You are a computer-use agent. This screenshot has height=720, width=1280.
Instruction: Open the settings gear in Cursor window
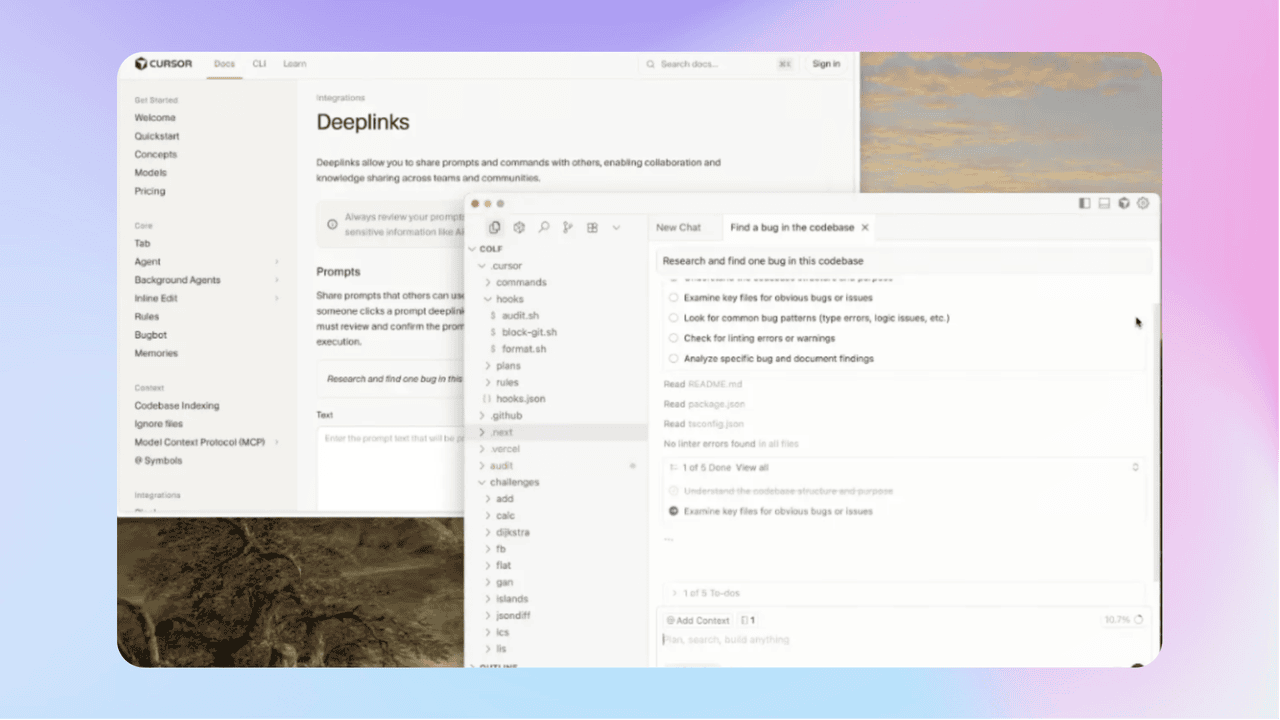point(1143,203)
